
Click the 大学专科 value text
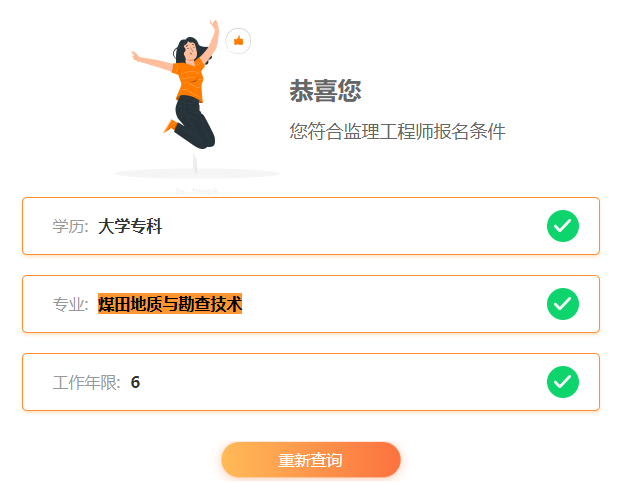[130, 226]
